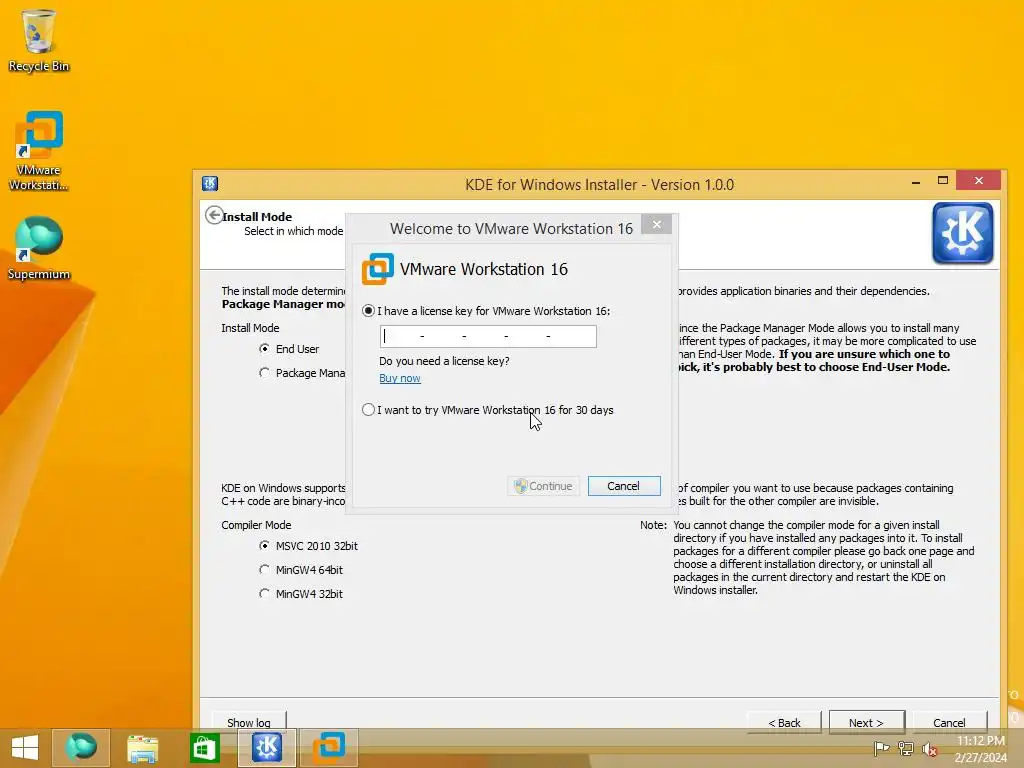Image resolution: width=1024 pixels, height=768 pixels.
Task: Click the KDE gear logo in installer
Action: click(x=963, y=233)
